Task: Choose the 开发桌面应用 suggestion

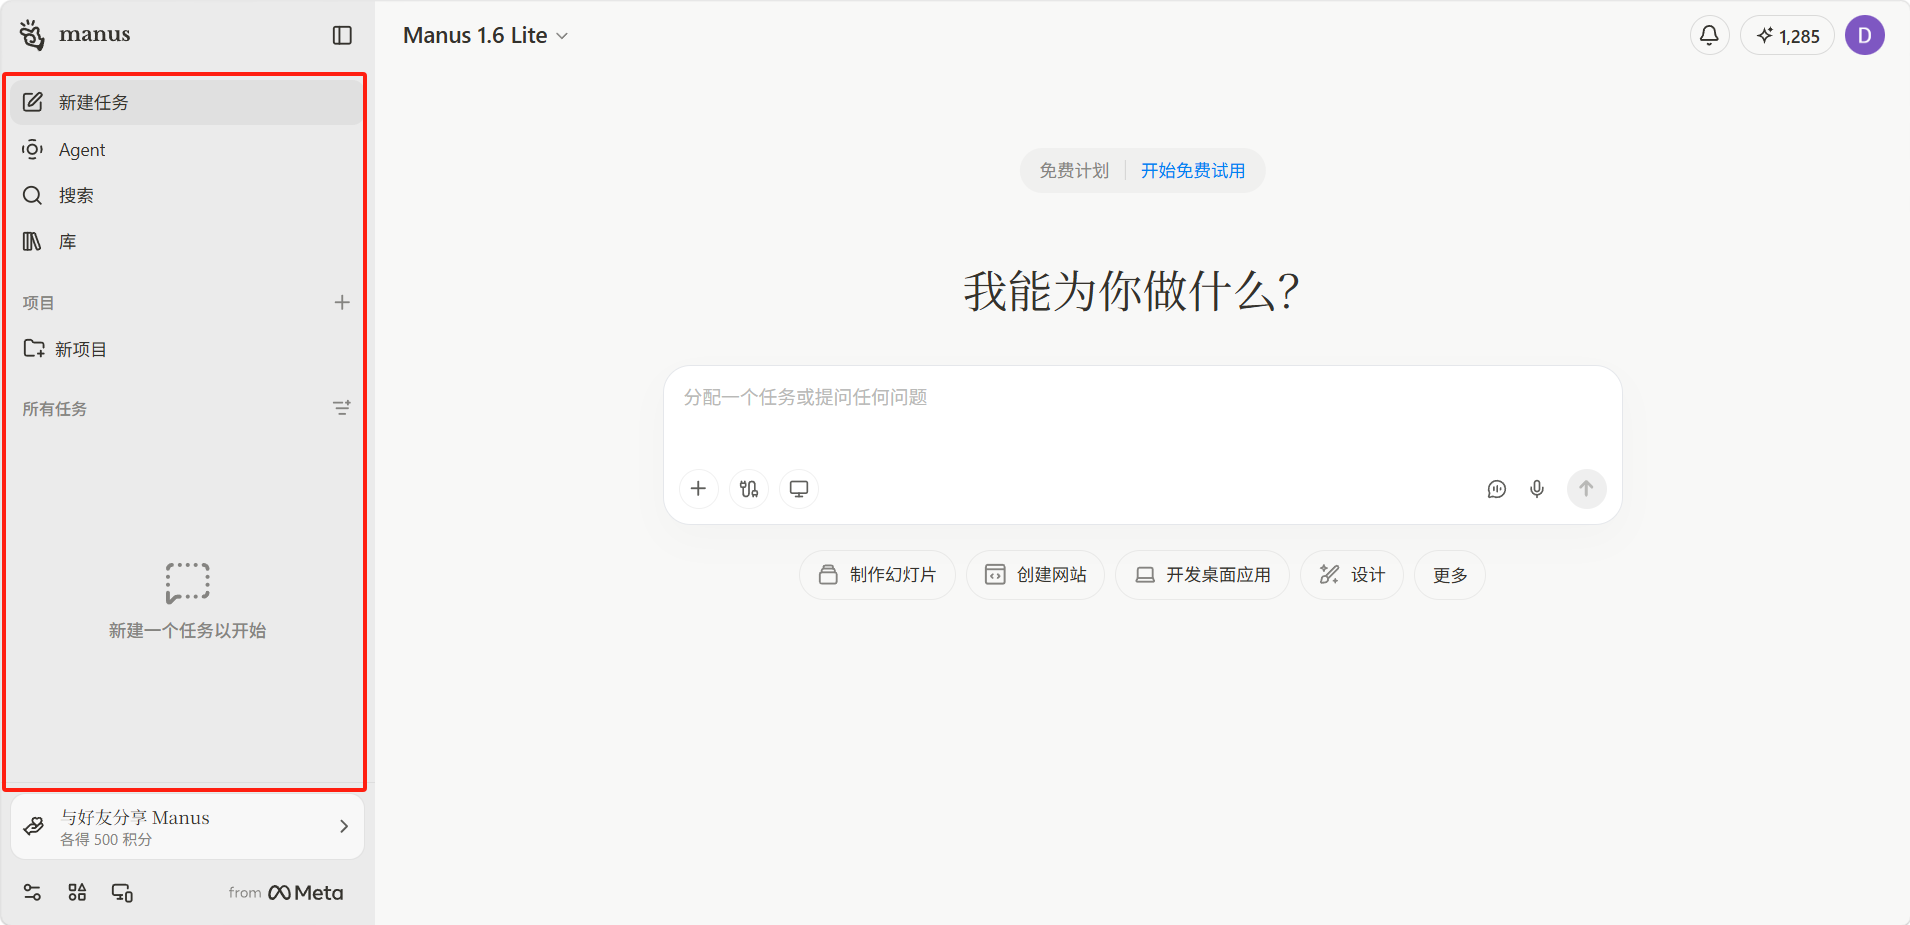Action: pos(1202,575)
